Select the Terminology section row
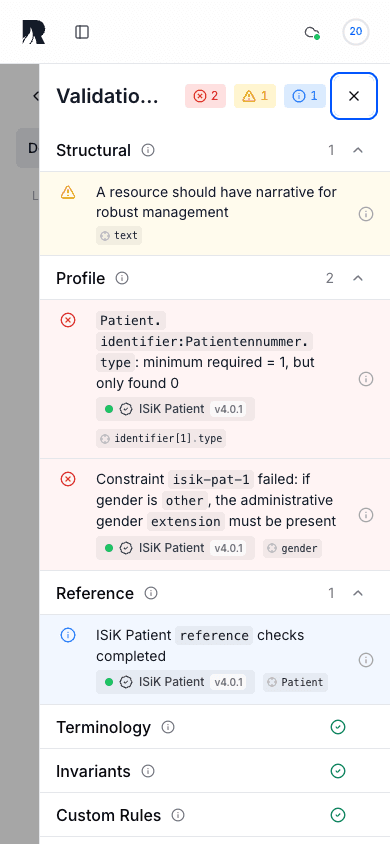Screen dimensions: 390x844 point(215,727)
